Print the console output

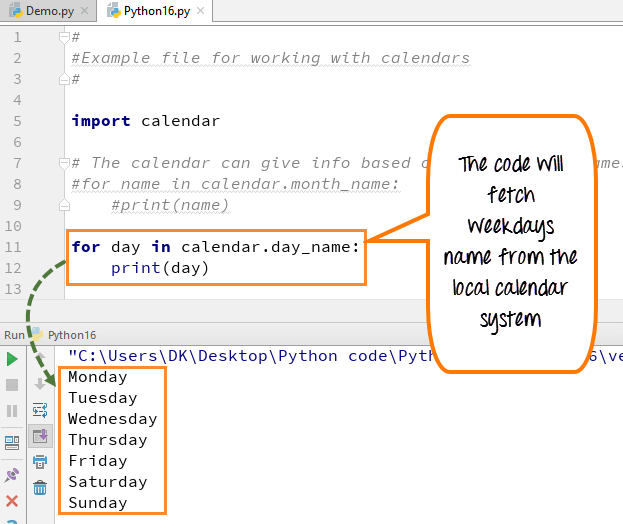[x=40, y=462]
